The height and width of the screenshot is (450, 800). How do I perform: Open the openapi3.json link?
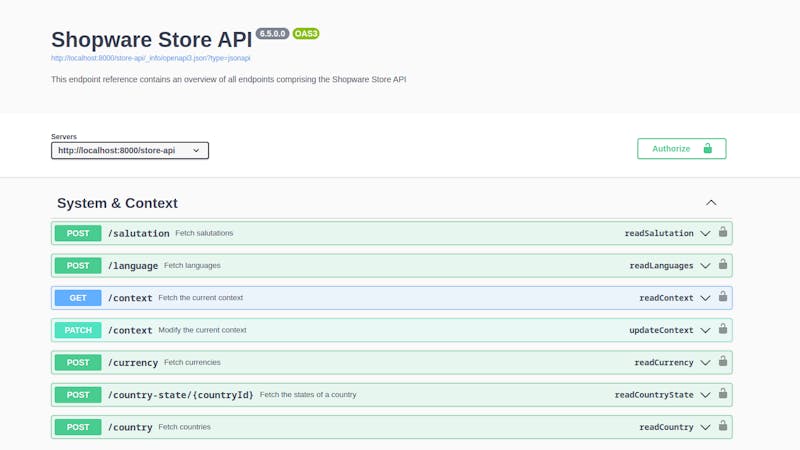pyautogui.click(x=151, y=58)
